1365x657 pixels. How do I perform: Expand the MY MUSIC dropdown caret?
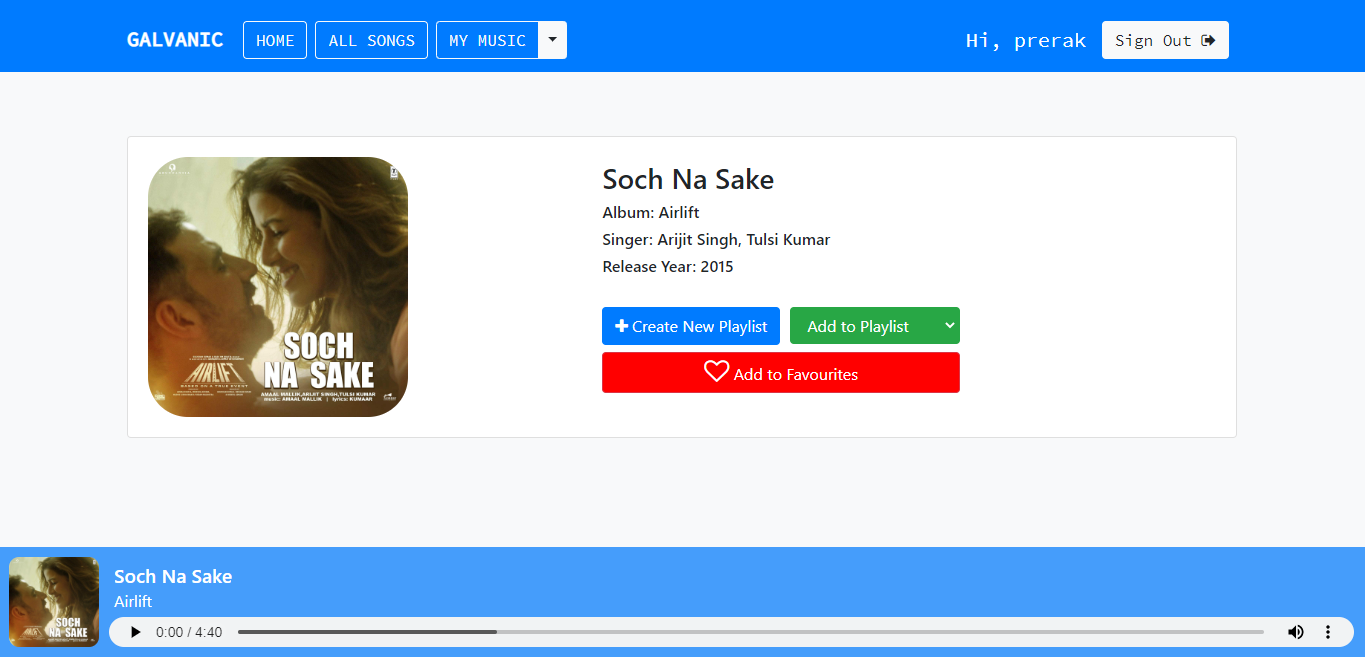pos(553,40)
